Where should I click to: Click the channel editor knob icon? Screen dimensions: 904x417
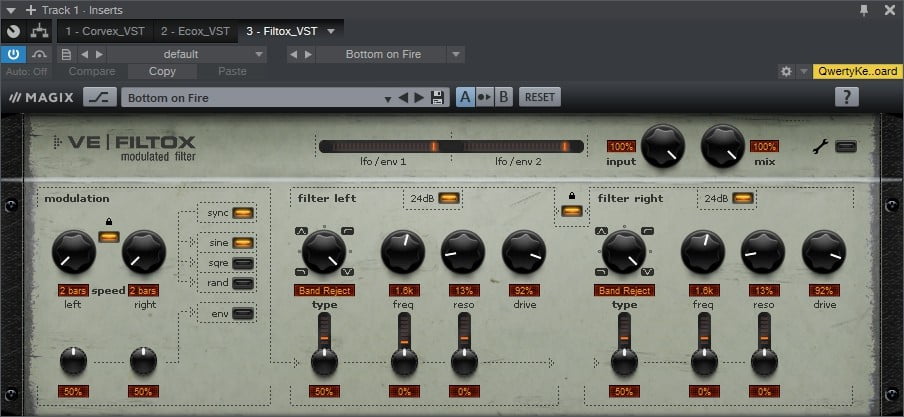[13, 31]
